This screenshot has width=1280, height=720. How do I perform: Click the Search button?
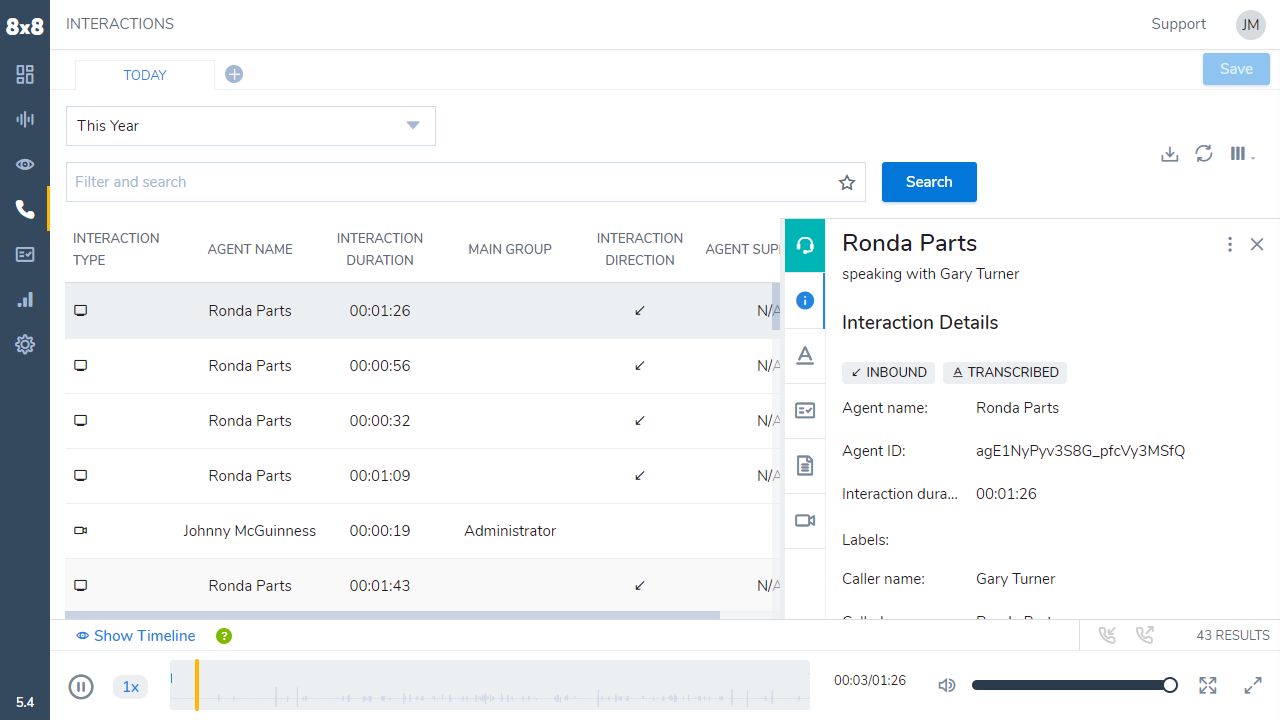929,182
